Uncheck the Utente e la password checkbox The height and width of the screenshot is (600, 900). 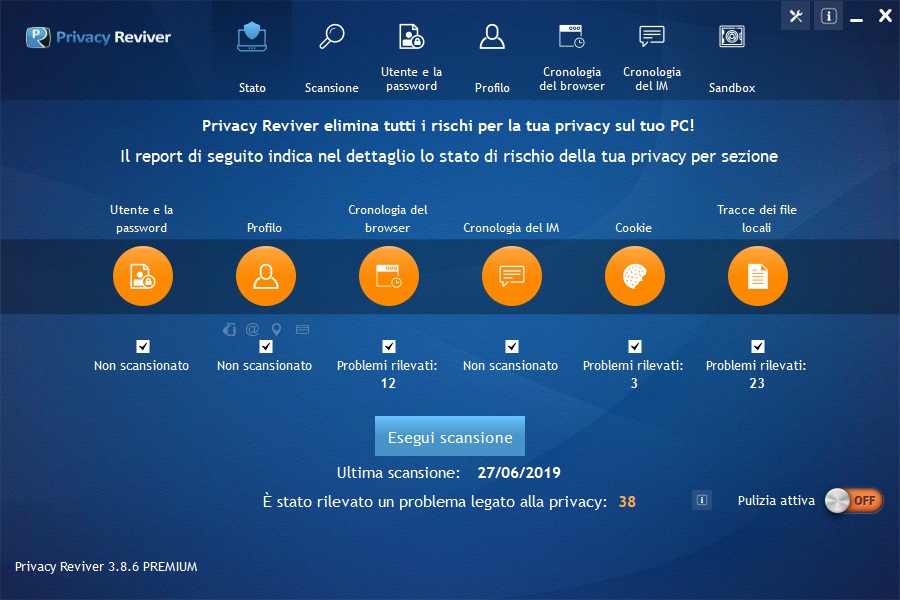143,346
